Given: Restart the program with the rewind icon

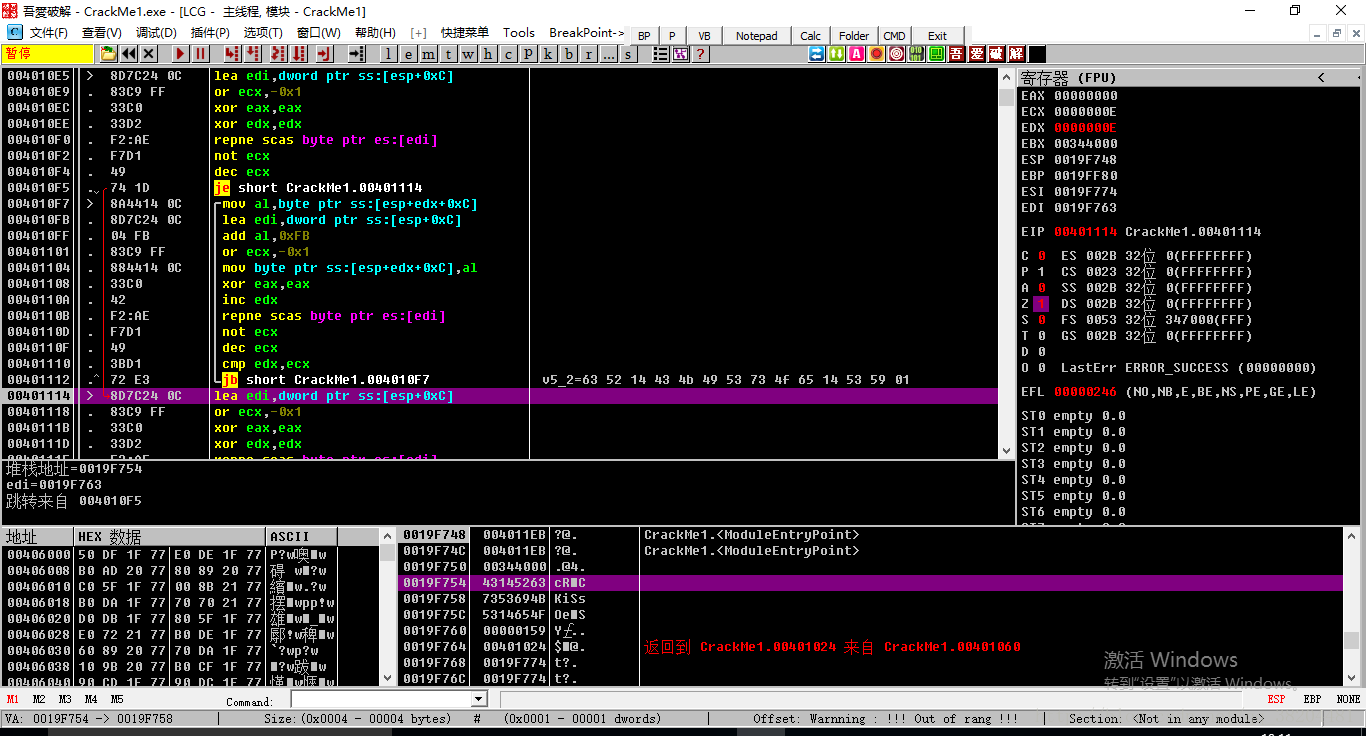Looking at the screenshot, I should click(129, 54).
